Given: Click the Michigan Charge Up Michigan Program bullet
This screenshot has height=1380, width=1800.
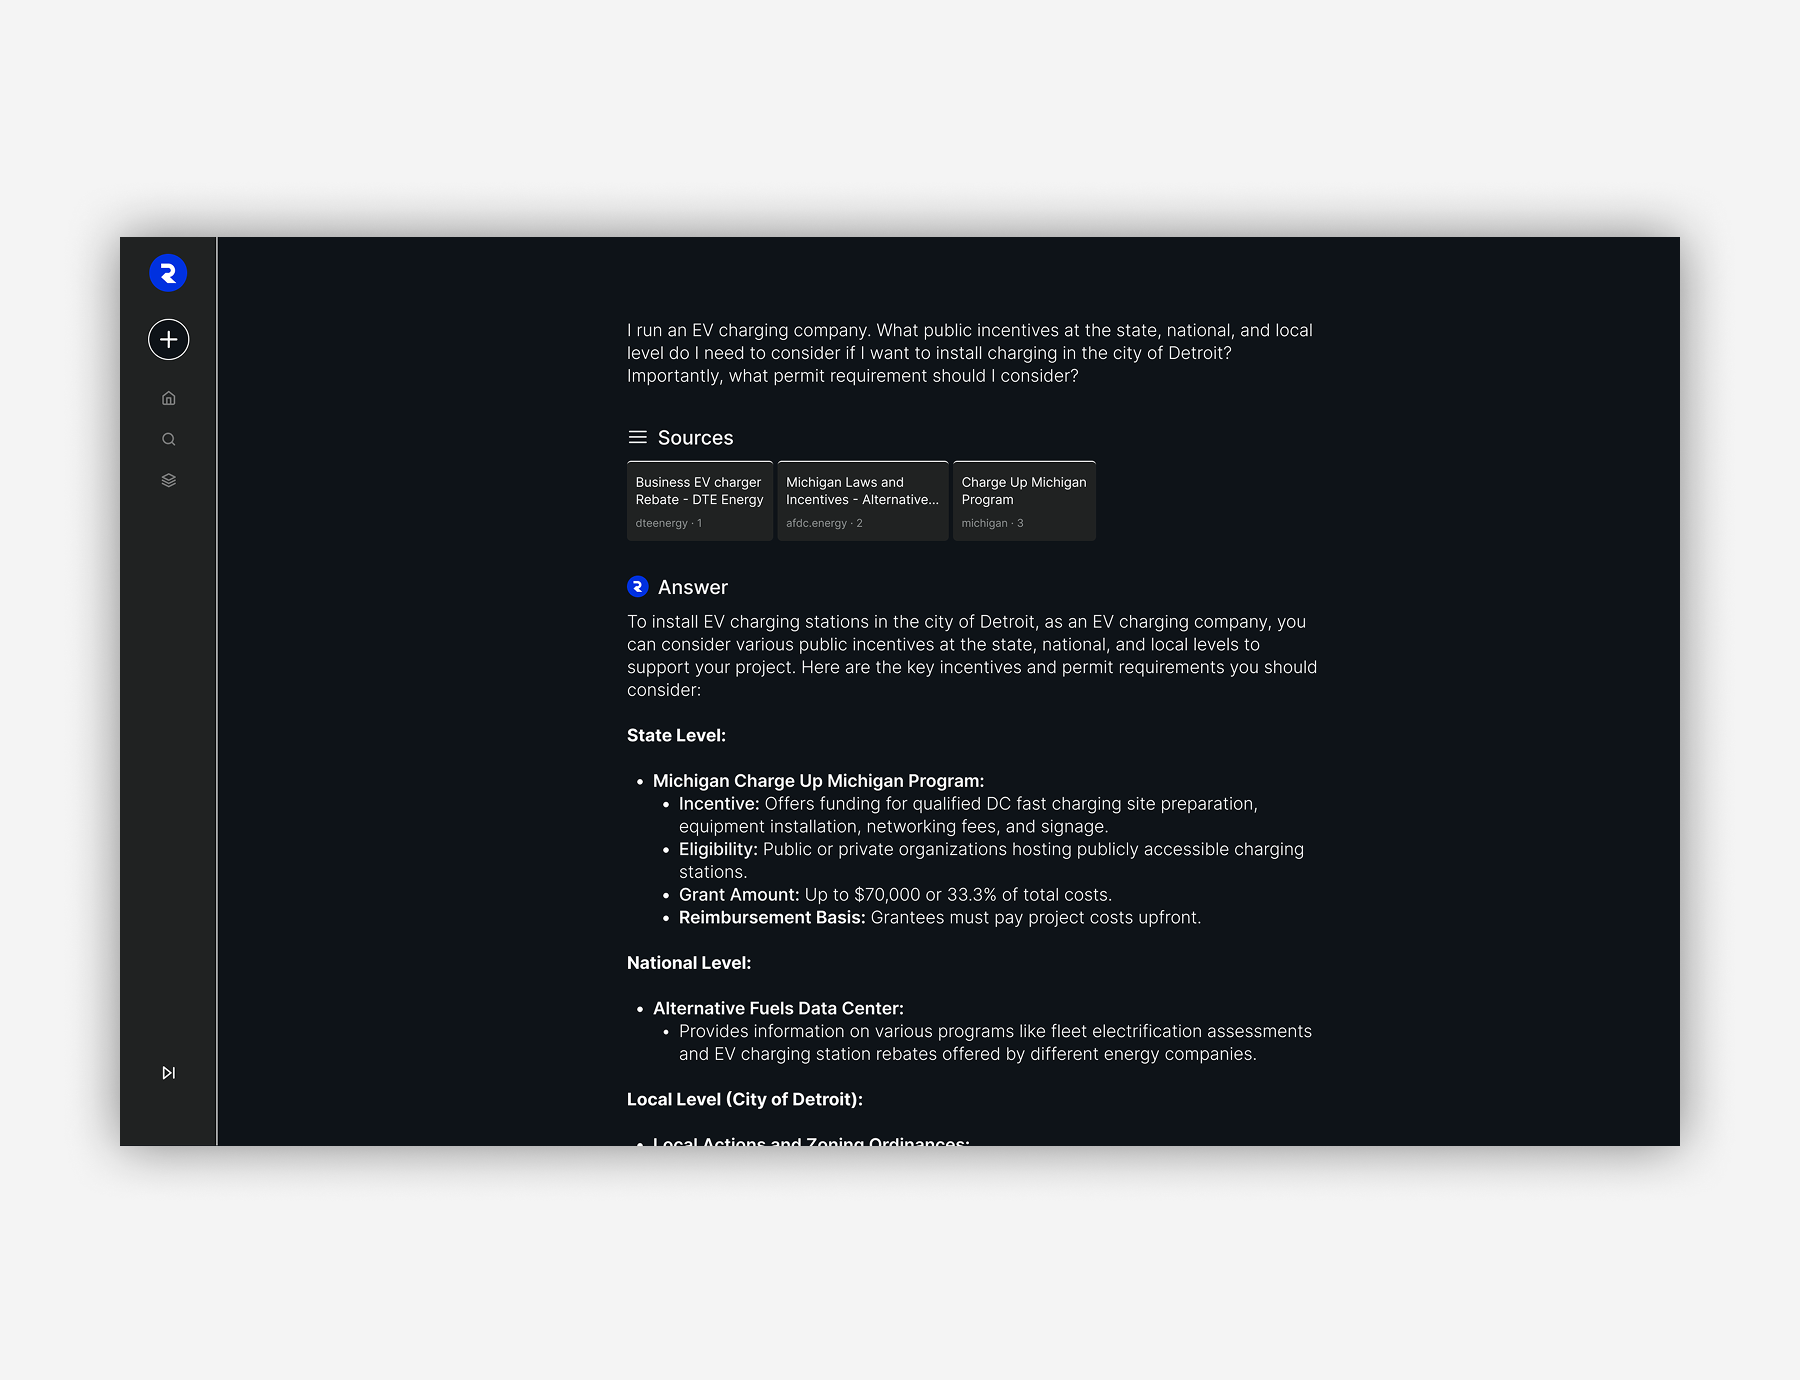Looking at the screenshot, I should coord(818,781).
